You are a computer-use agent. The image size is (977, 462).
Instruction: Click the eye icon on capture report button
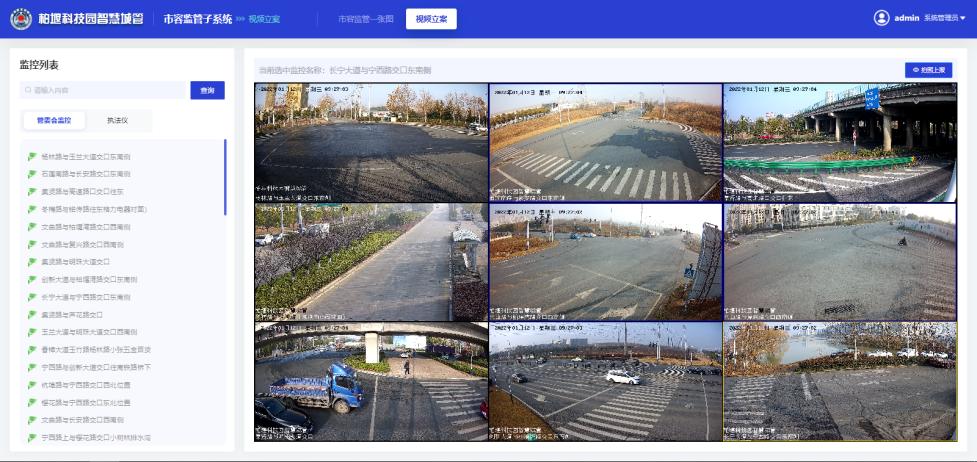coord(916,70)
